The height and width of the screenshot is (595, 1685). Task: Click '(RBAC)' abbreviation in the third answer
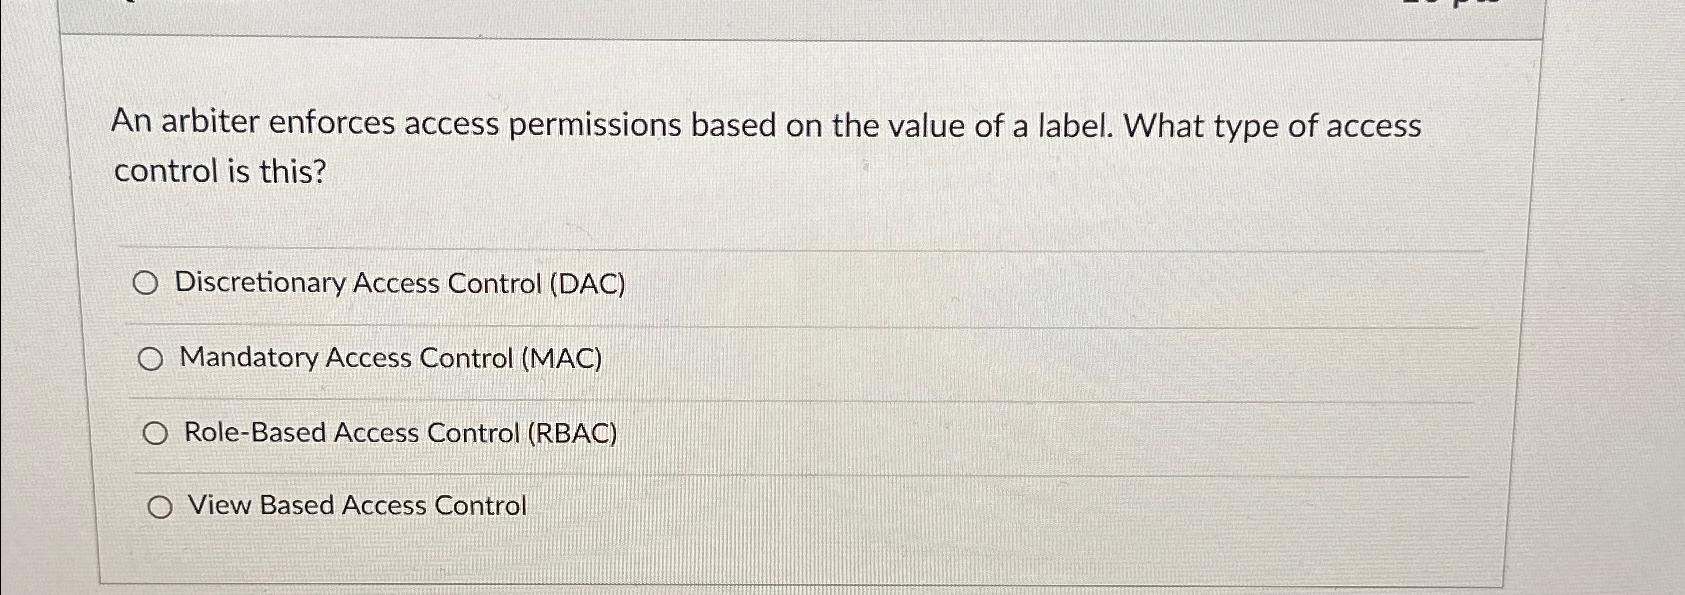[572, 433]
